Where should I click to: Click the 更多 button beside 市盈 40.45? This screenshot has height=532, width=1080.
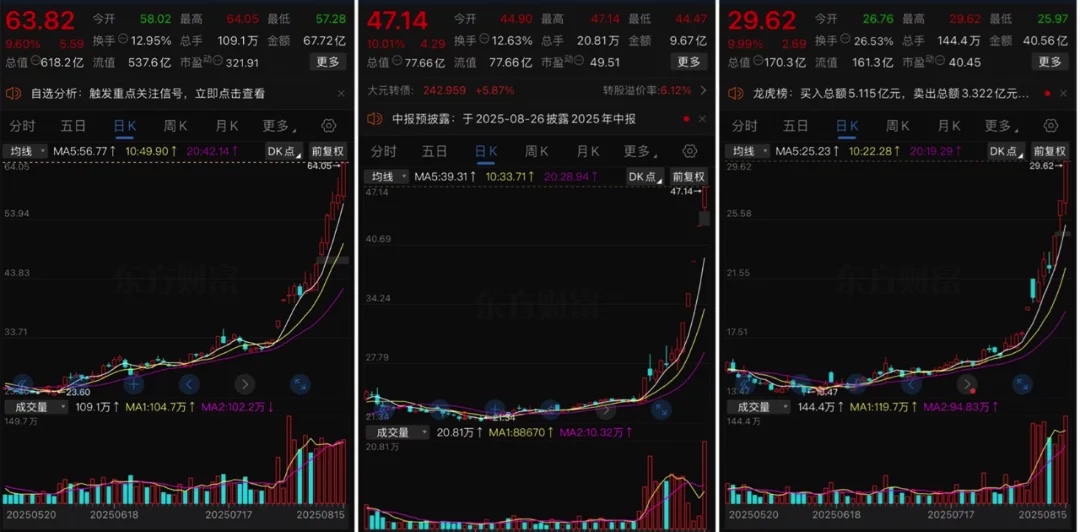1050,62
